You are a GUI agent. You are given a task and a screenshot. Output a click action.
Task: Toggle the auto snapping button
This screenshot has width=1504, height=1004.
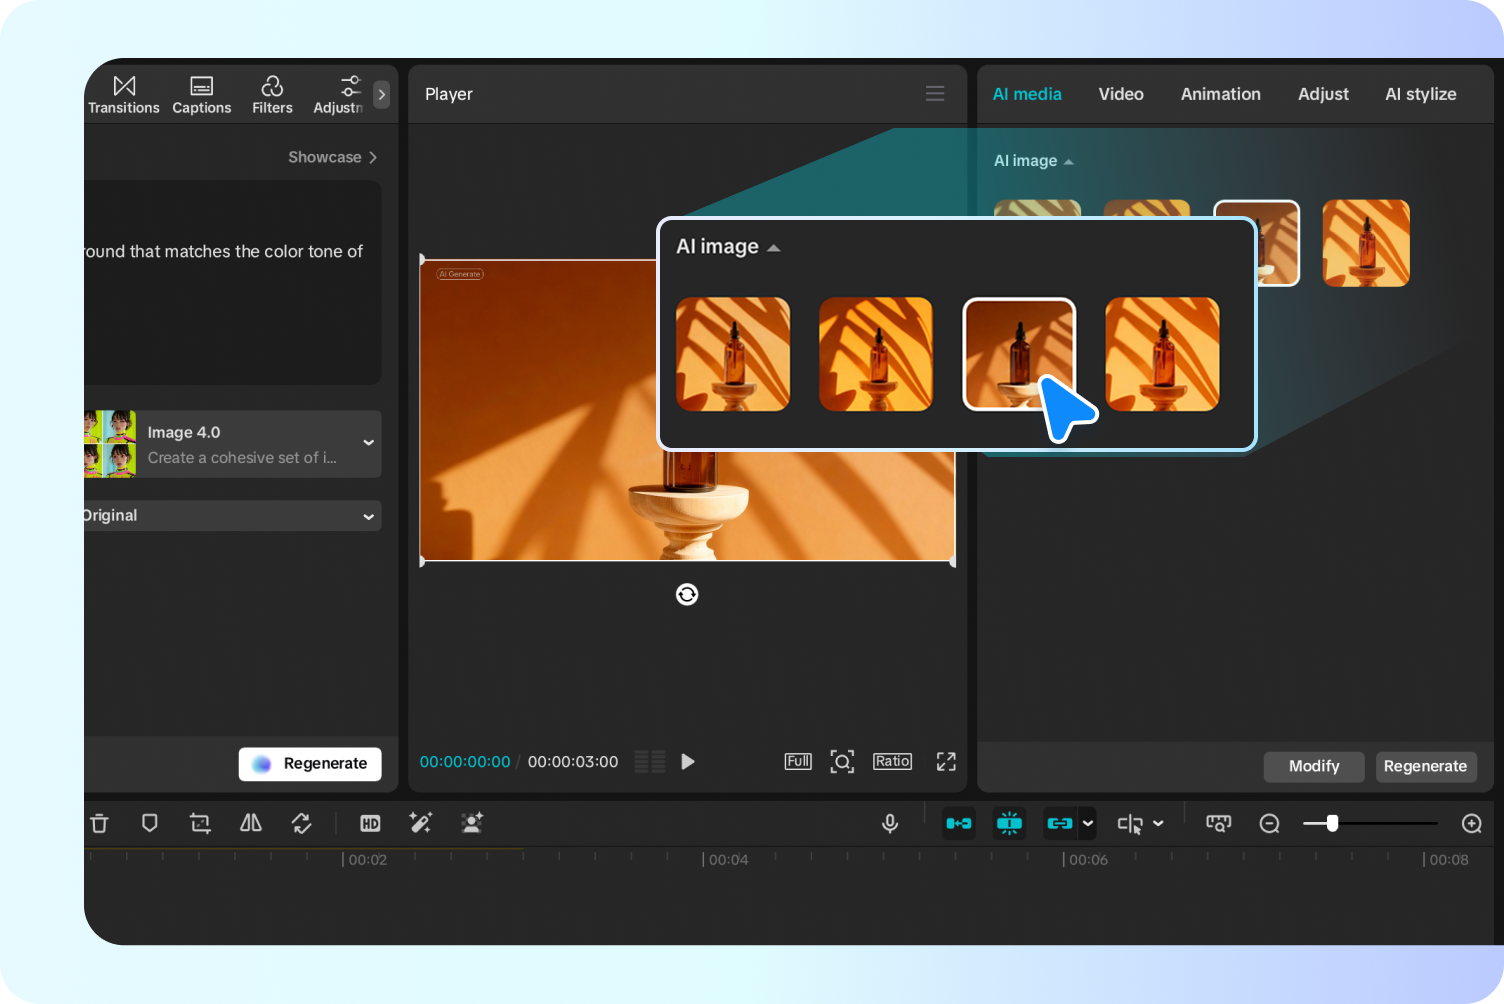(1009, 823)
